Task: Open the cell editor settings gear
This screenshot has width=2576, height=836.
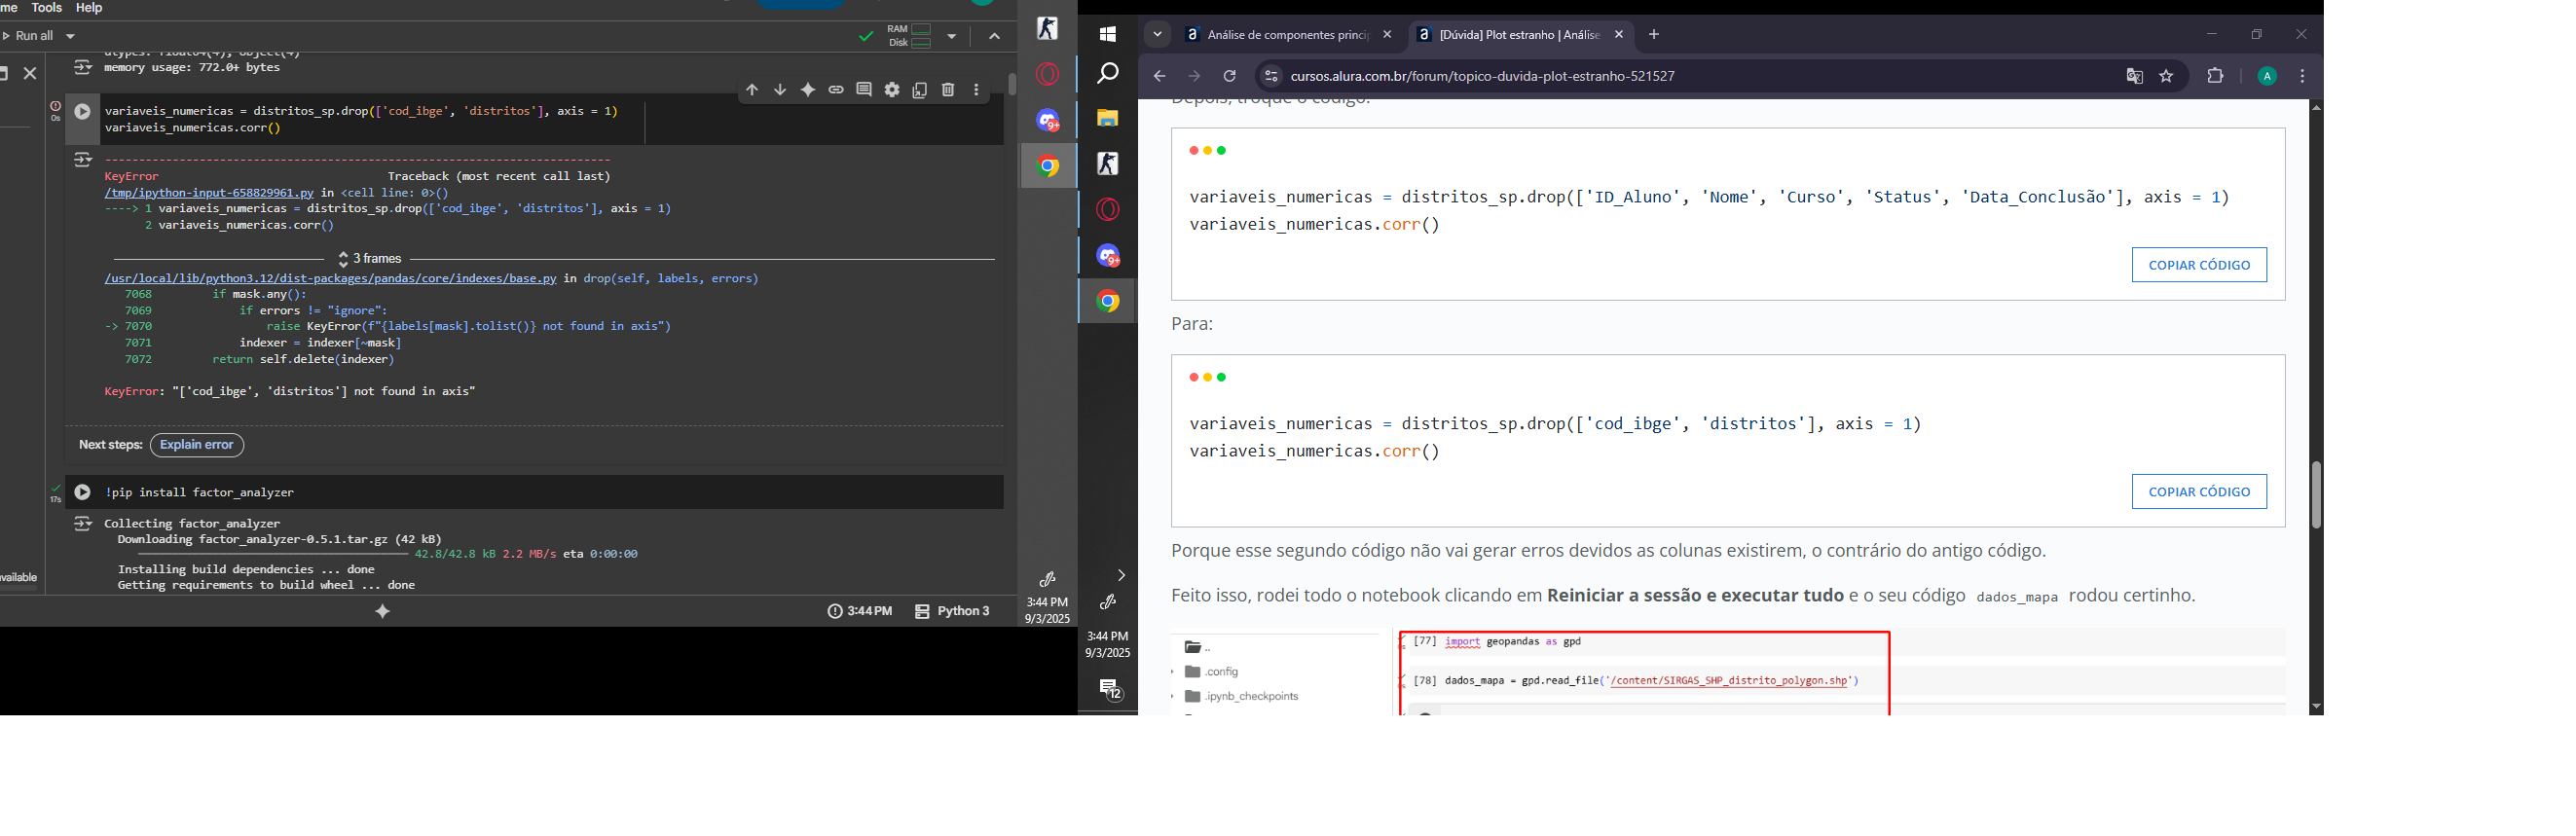Action: coord(892,90)
